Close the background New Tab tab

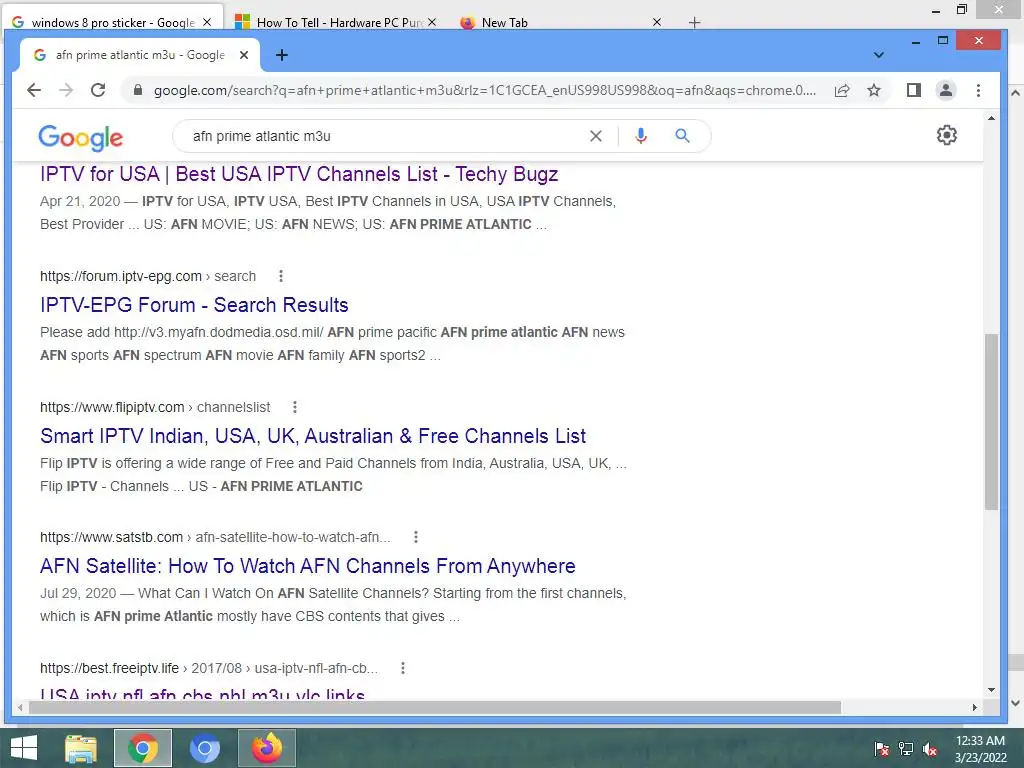coord(657,22)
